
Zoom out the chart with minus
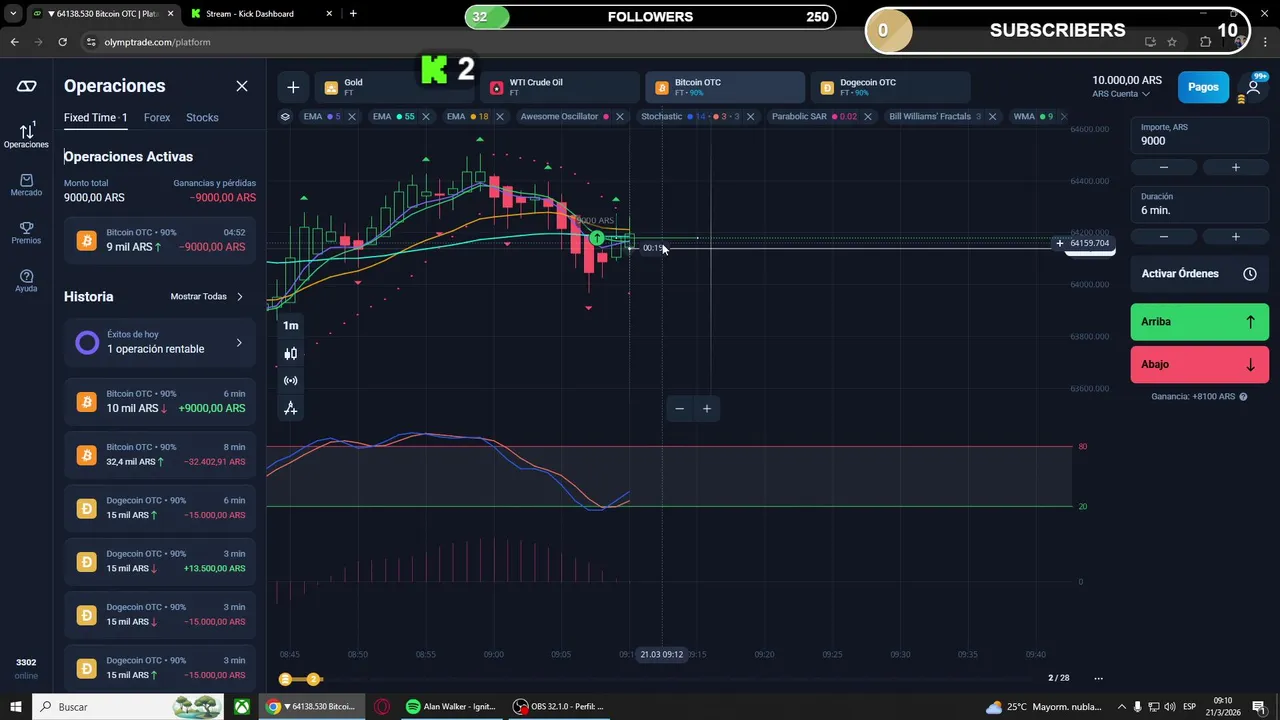[680, 408]
